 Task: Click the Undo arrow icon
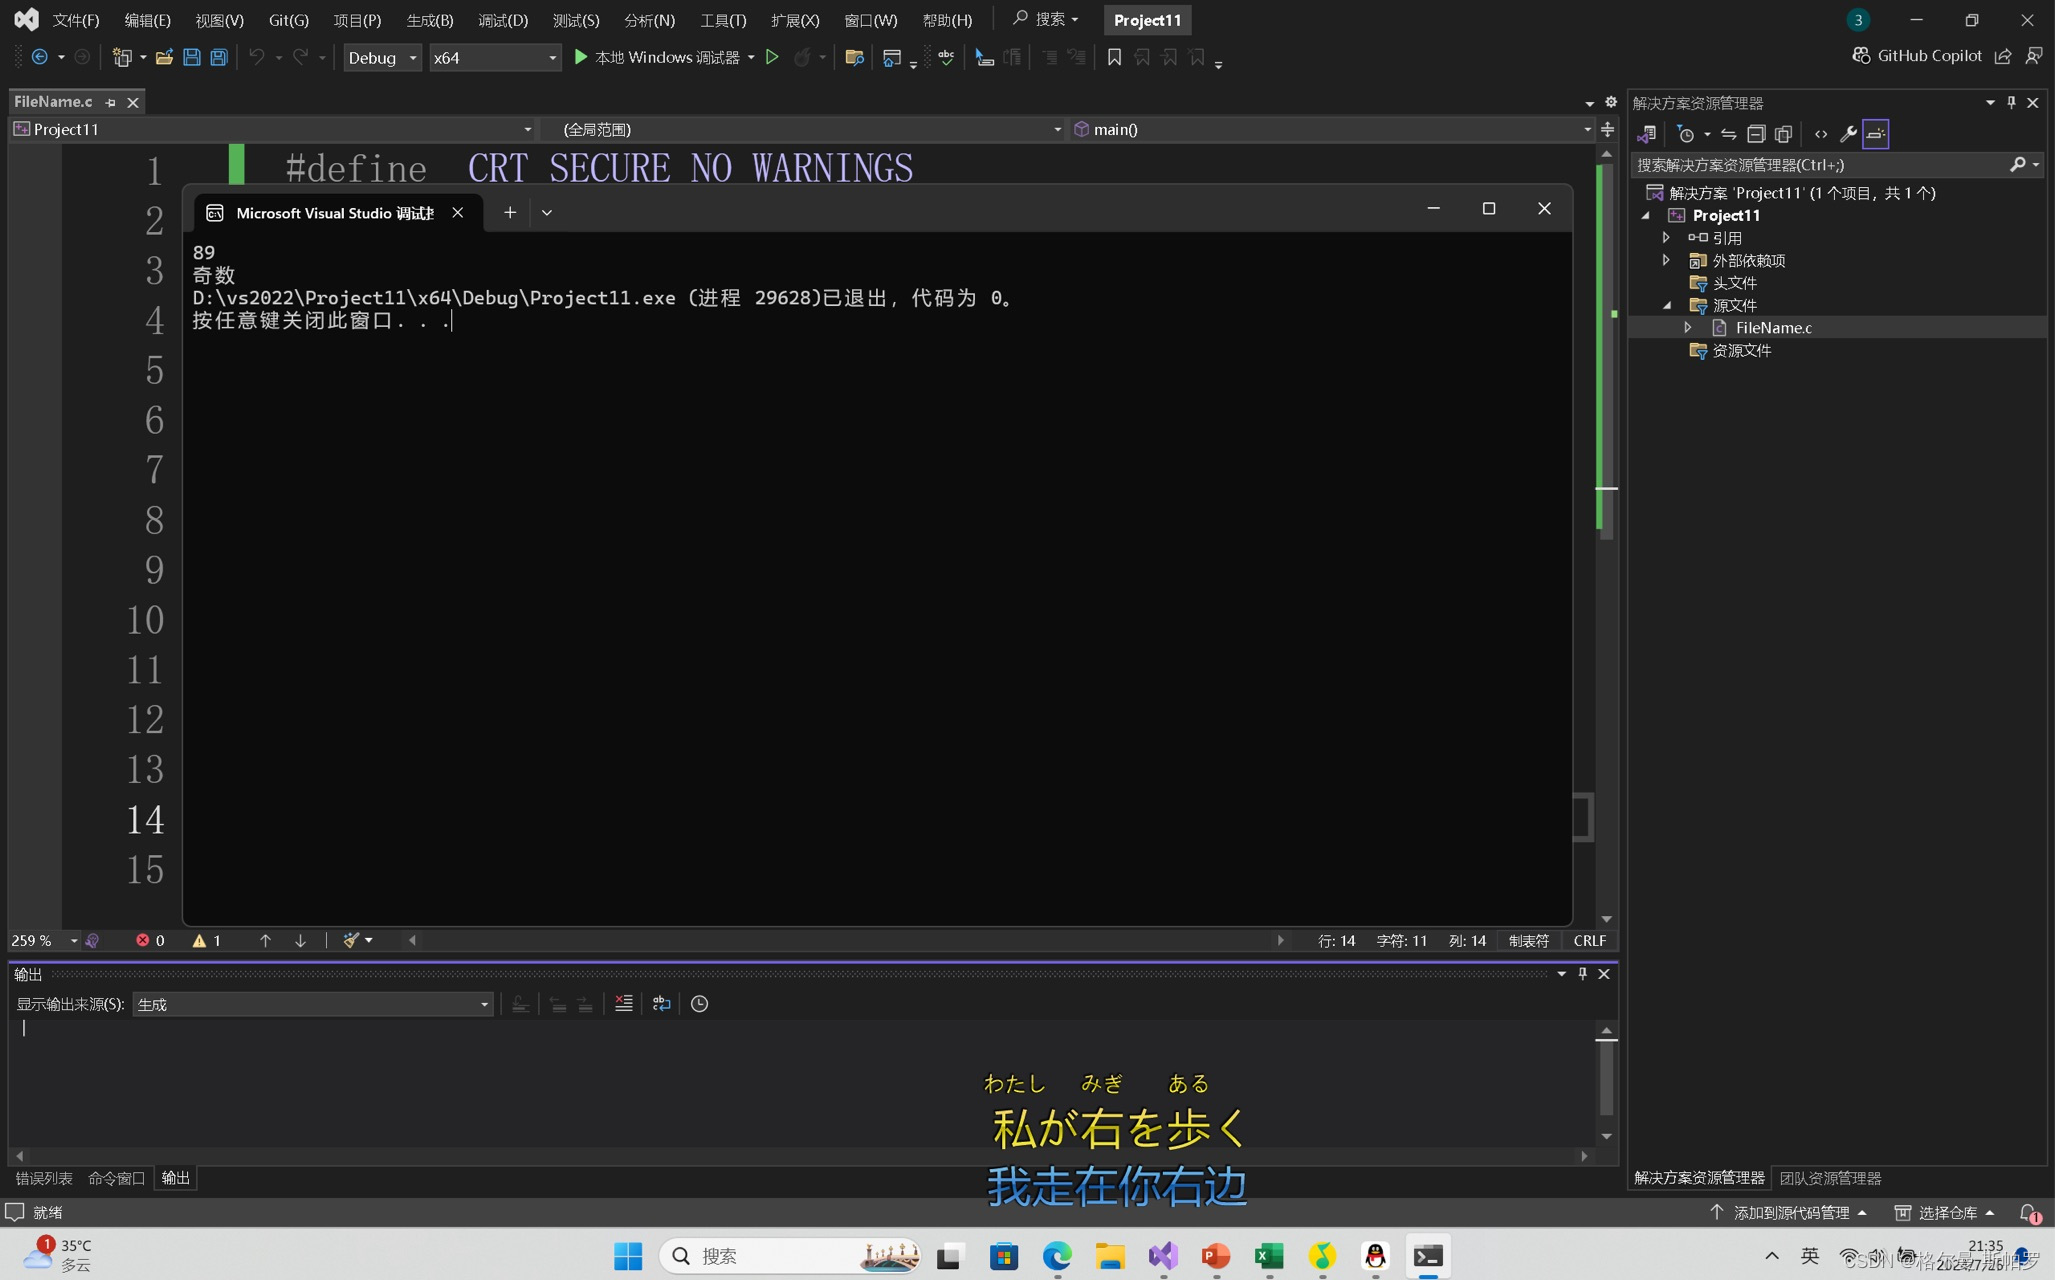256,57
